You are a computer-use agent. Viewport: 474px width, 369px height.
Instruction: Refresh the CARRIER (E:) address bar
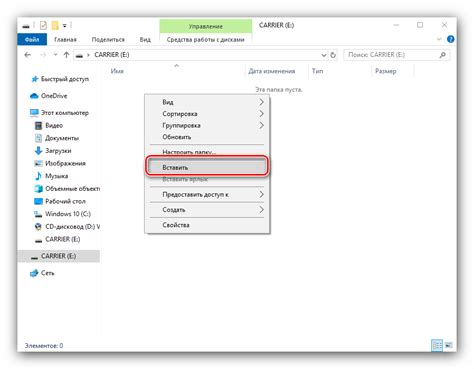(333, 55)
